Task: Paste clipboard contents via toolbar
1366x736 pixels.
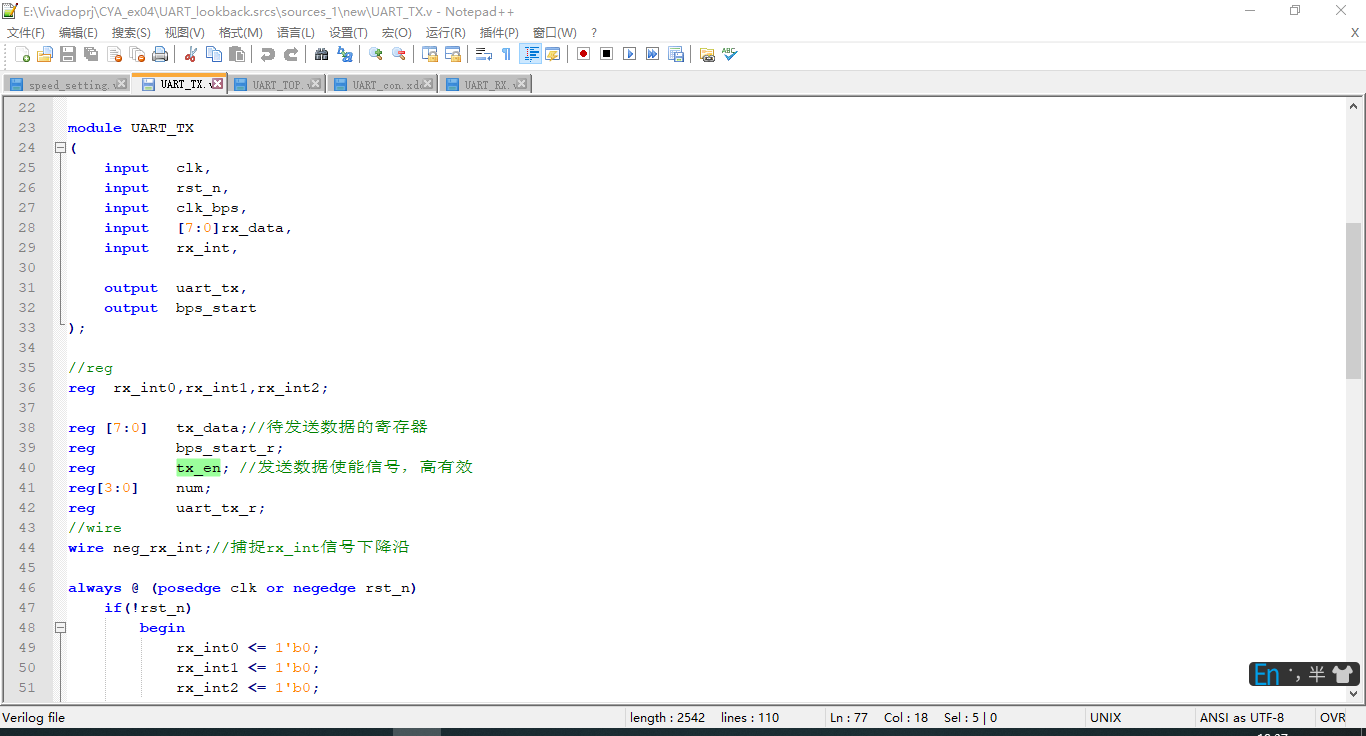Action: (236, 54)
